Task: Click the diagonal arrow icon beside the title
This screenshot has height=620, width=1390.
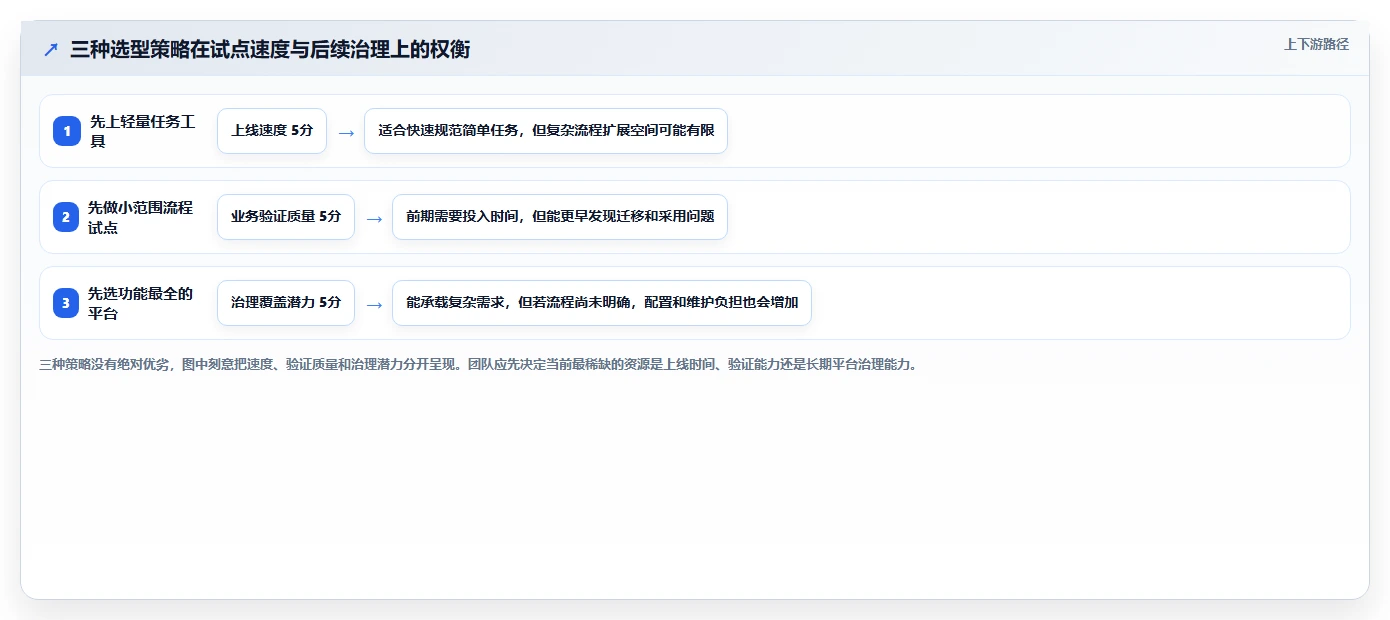Action: click(x=51, y=50)
